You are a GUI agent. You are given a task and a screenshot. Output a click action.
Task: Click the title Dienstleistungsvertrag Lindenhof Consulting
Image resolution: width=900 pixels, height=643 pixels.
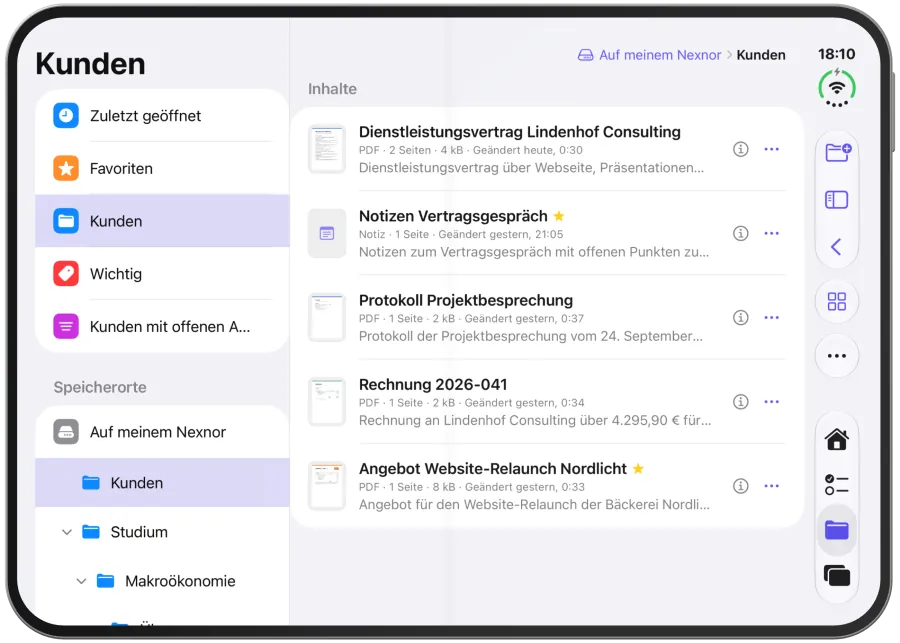[x=519, y=132]
